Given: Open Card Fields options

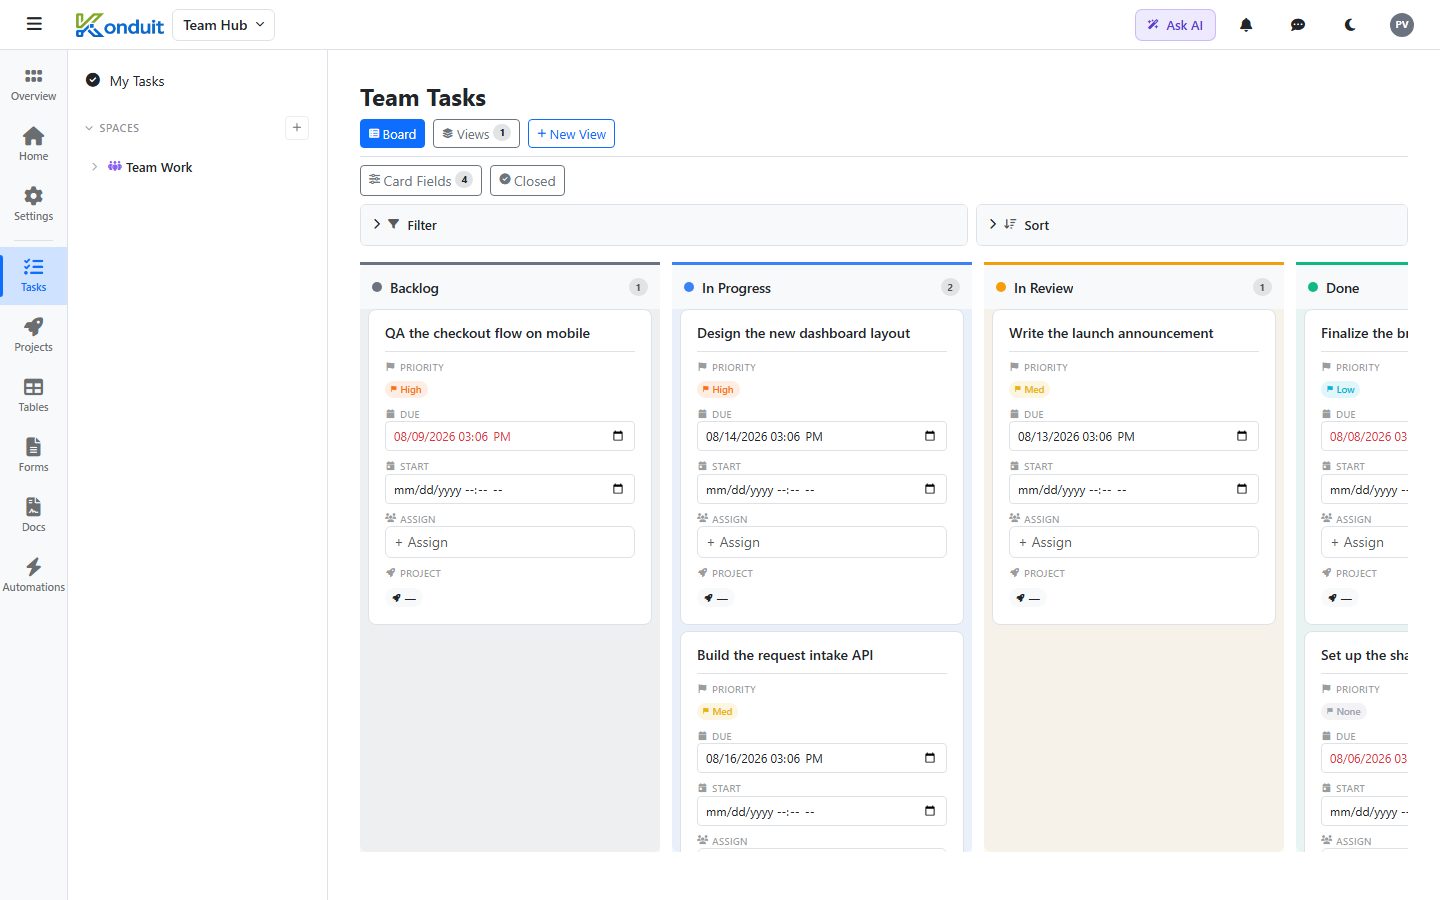Looking at the screenshot, I should click(421, 181).
